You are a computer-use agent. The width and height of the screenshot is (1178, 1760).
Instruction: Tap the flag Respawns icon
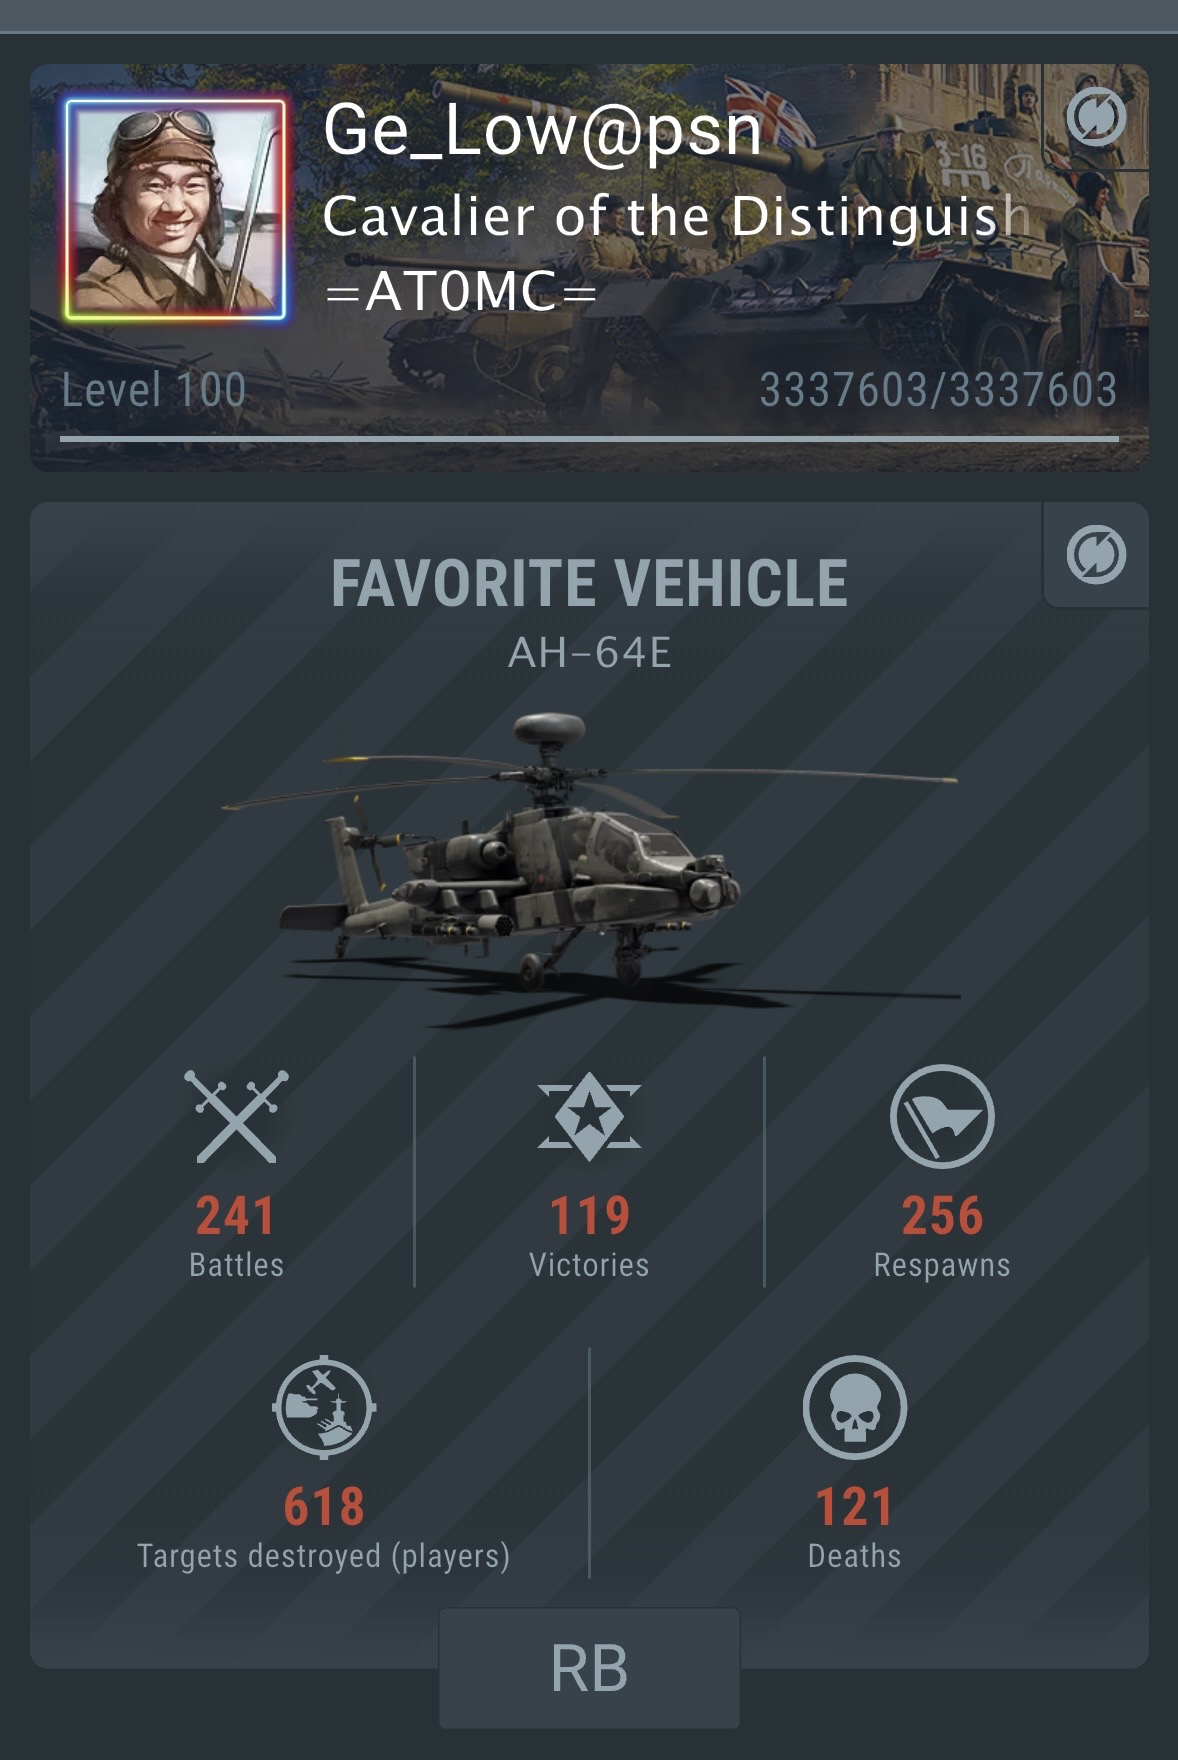(942, 1116)
